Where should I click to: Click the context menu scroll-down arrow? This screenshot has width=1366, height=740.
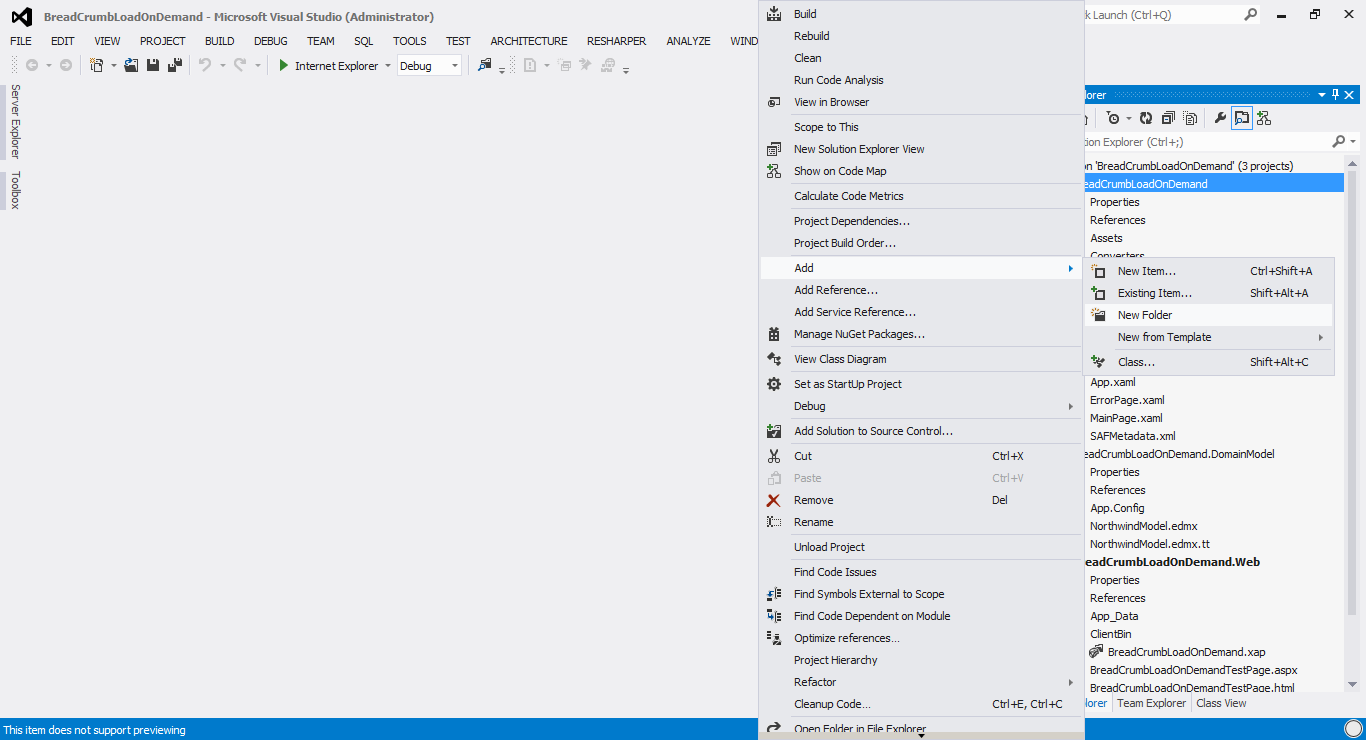[921, 735]
